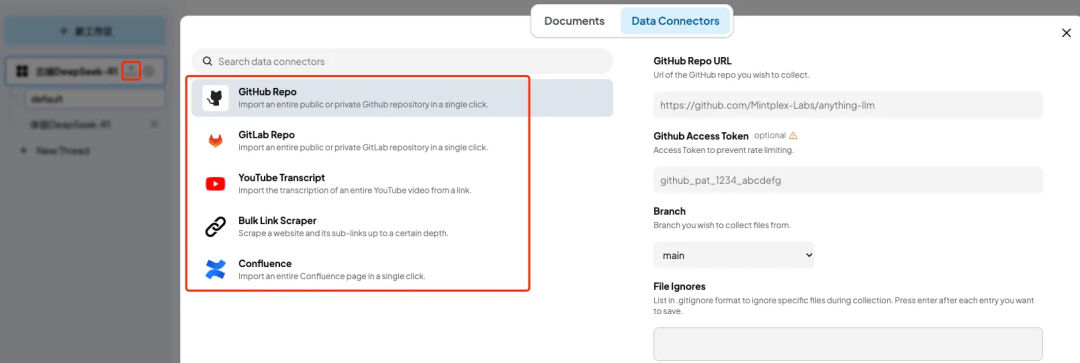
Task: Click the new workspace button in sidebar
Action: click(85, 32)
